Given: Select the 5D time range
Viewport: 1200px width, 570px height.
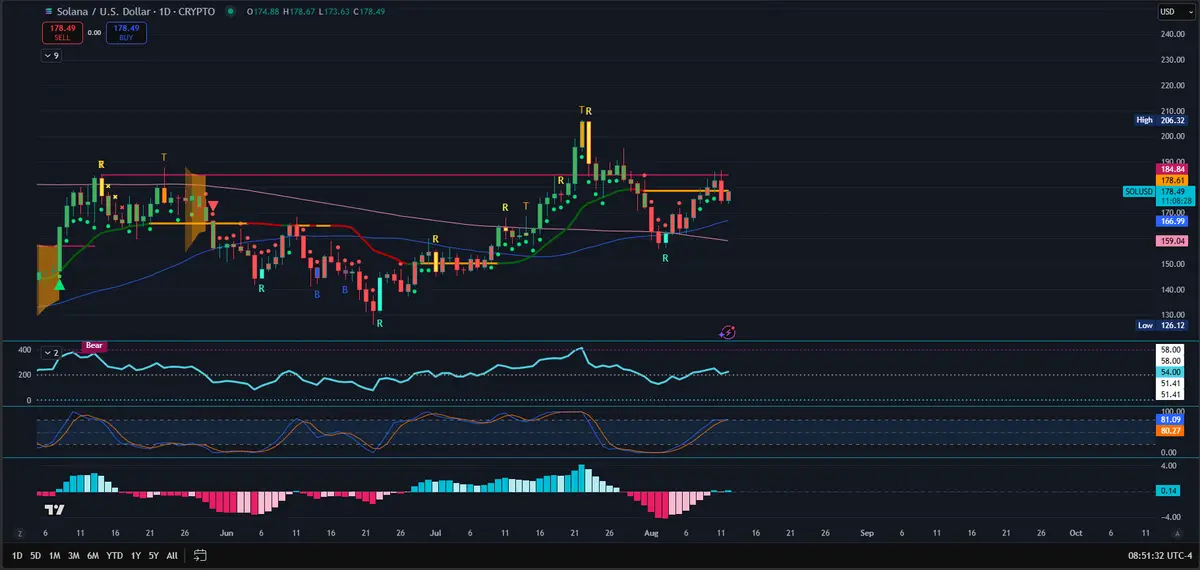Looking at the screenshot, I should [x=36, y=554].
